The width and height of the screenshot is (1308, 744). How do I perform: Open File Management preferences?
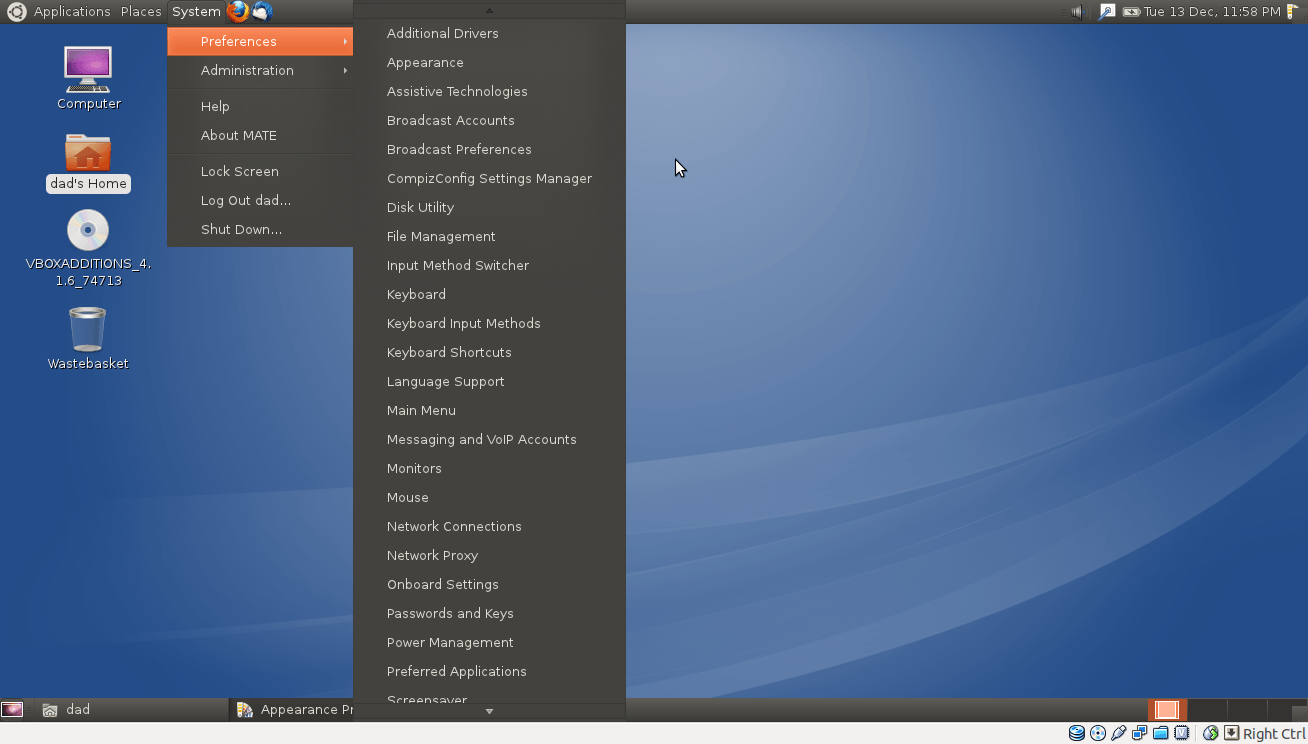click(x=489, y=236)
